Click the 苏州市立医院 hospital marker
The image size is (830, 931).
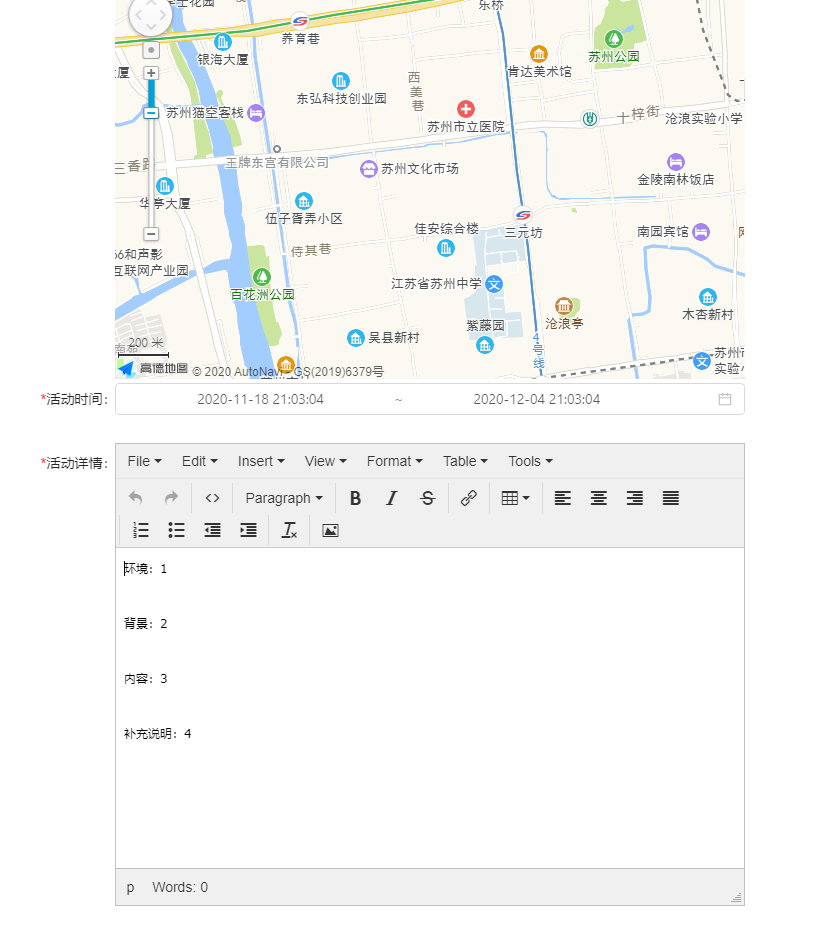[x=466, y=109]
